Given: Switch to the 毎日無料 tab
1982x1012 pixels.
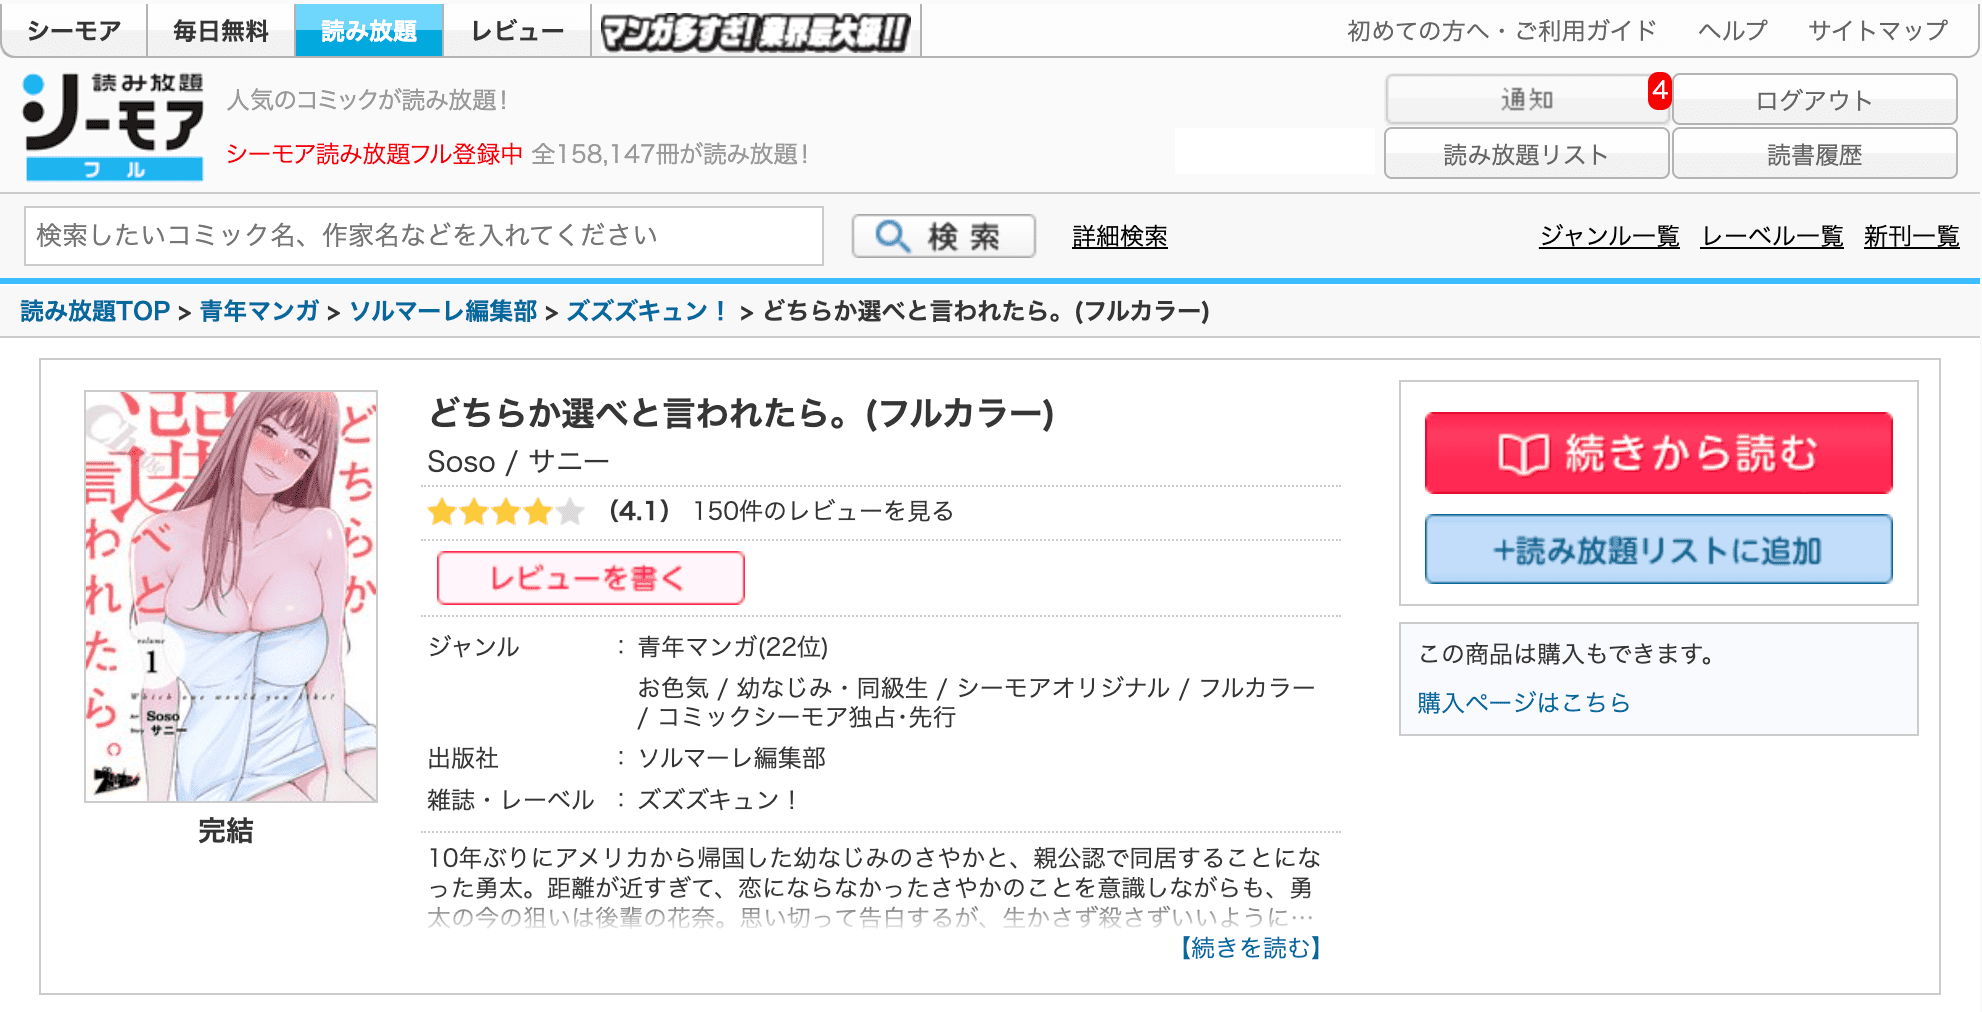Looking at the screenshot, I should tap(221, 30).
